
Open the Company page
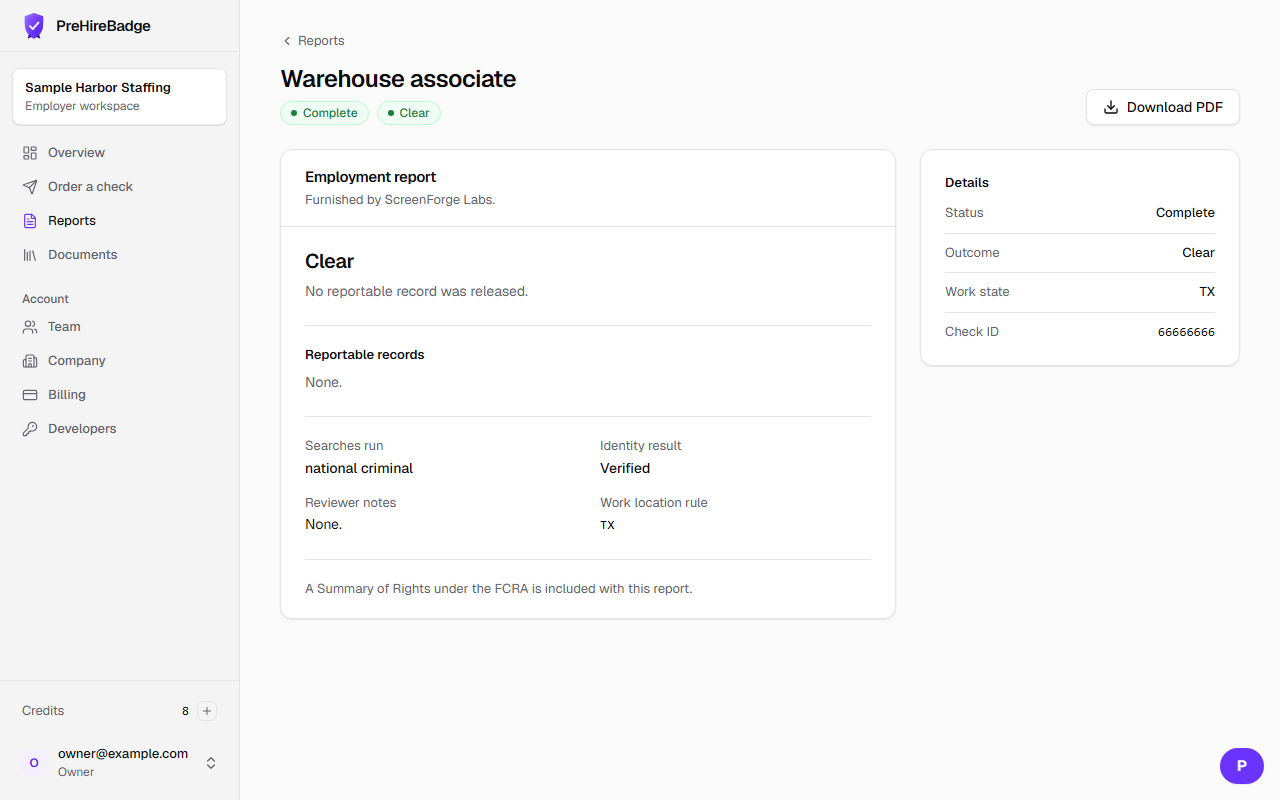[x=120, y=361]
